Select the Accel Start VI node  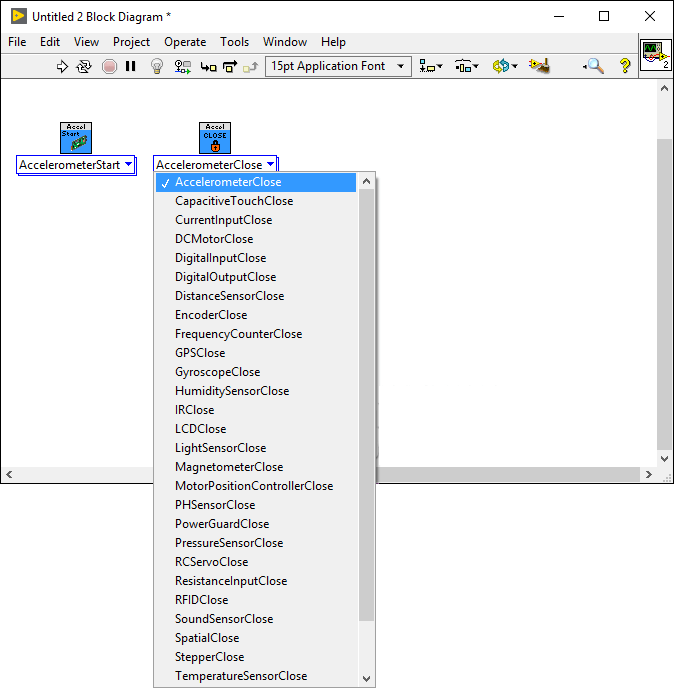click(x=76, y=138)
